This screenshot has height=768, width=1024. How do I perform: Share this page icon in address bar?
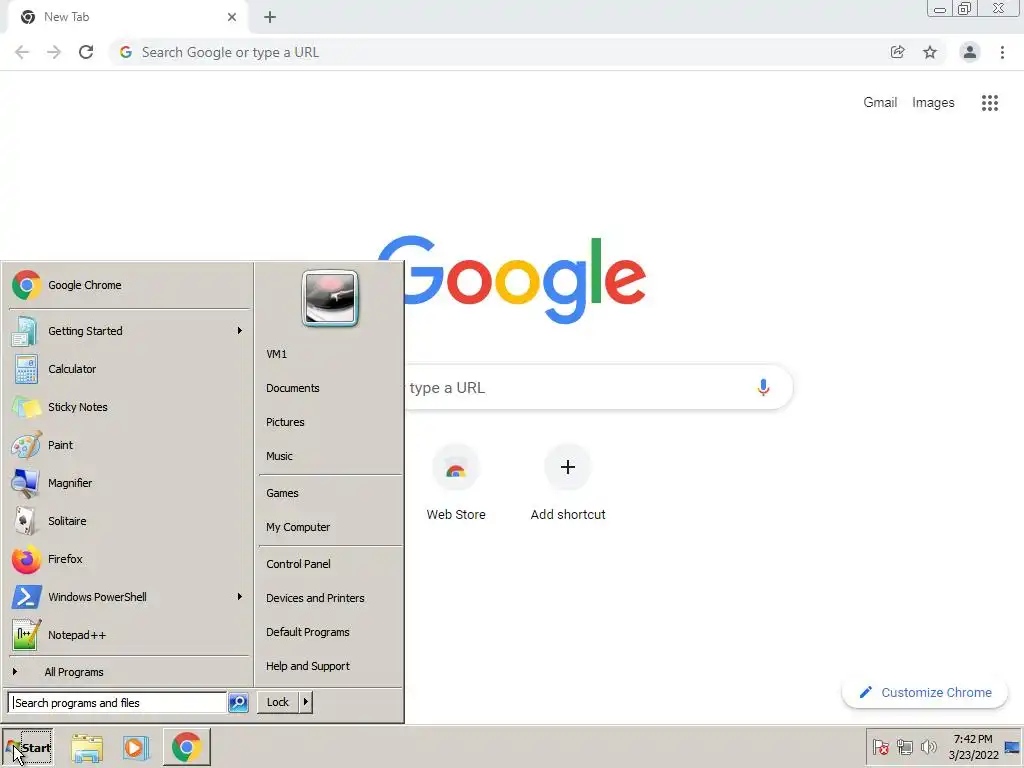point(897,52)
